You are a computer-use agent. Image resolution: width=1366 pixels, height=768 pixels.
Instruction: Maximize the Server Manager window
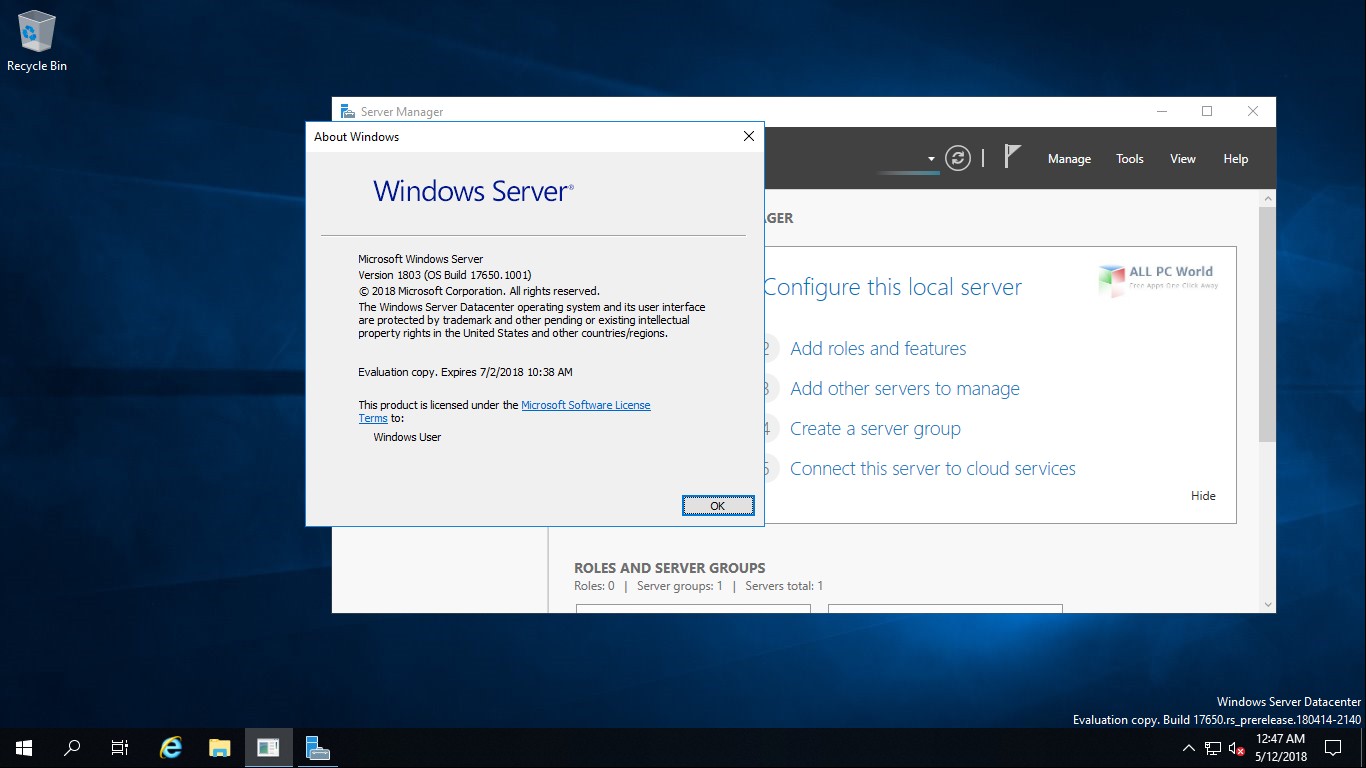[1207, 111]
